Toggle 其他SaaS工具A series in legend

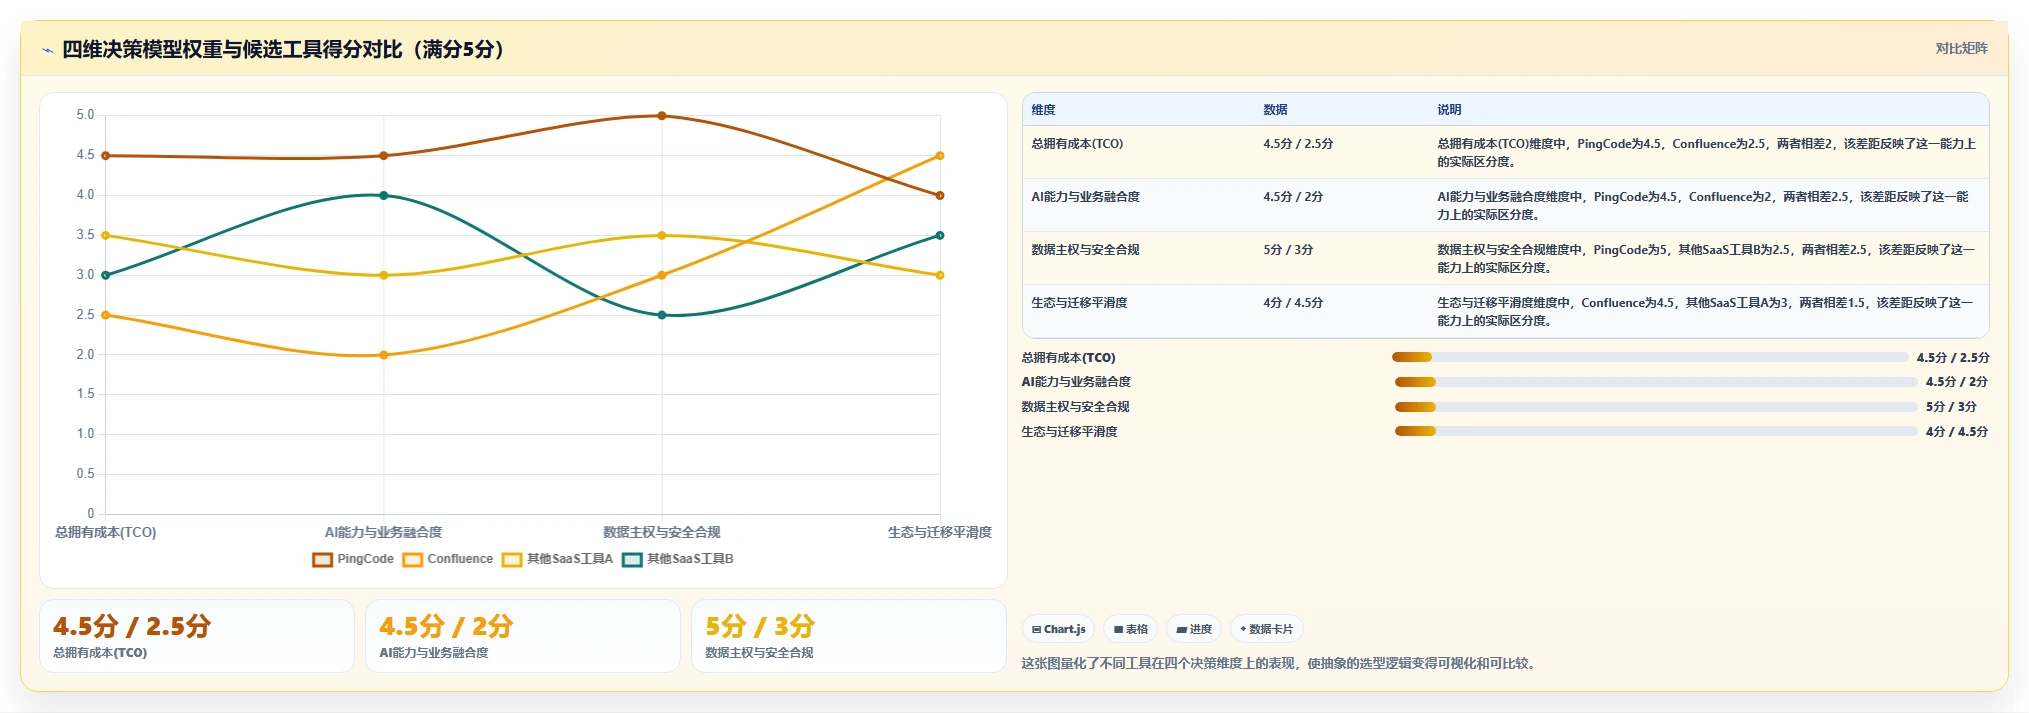tap(557, 559)
